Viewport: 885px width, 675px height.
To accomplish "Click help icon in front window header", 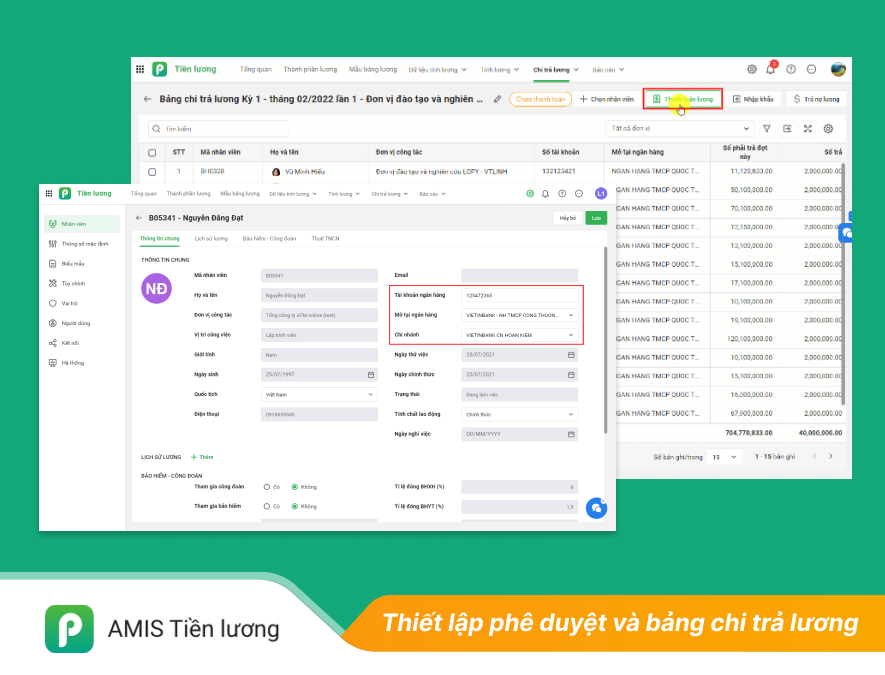I will (x=562, y=194).
